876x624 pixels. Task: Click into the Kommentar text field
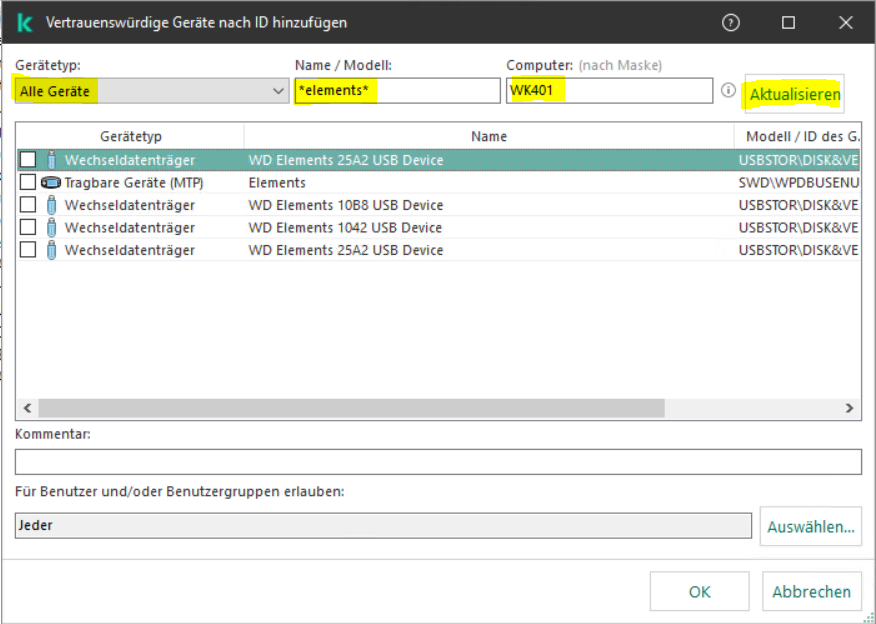[x=438, y=462]
